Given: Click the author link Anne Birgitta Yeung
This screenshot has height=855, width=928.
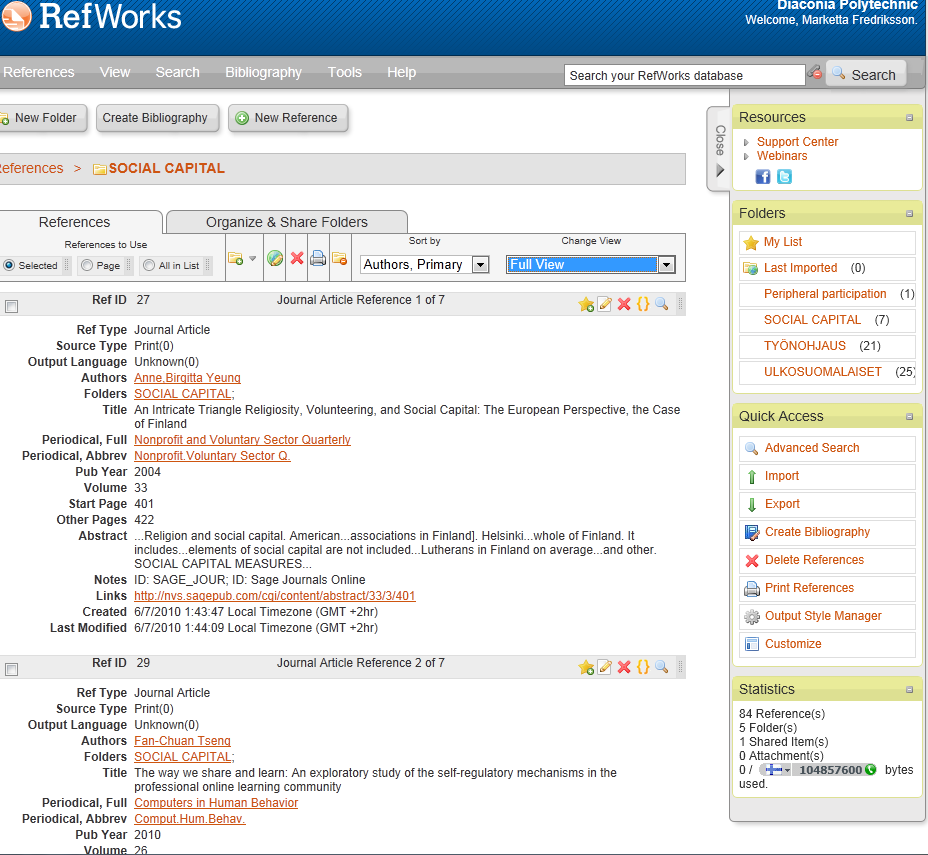Looking at the screenshot, I should (187, 378).
